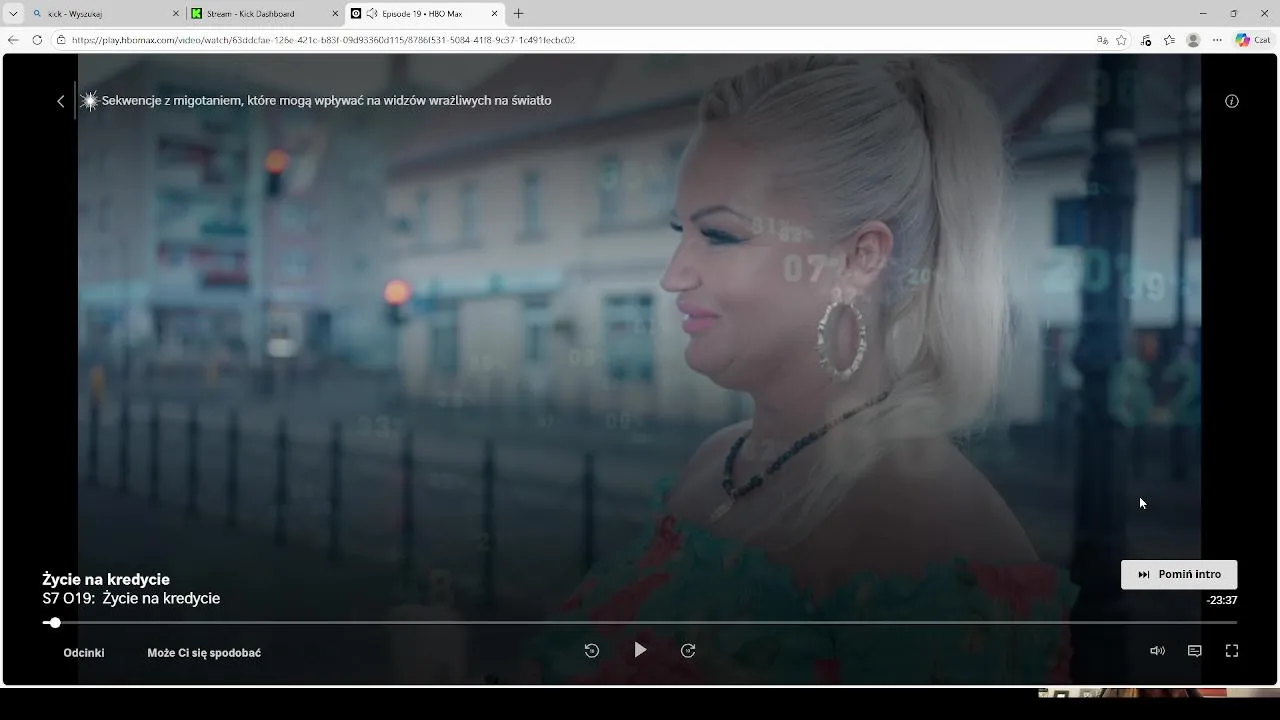The image size is (1280, 720).
Task: Close the Stream - Kick Dashboard tab
Action: [x=335, y=14]
